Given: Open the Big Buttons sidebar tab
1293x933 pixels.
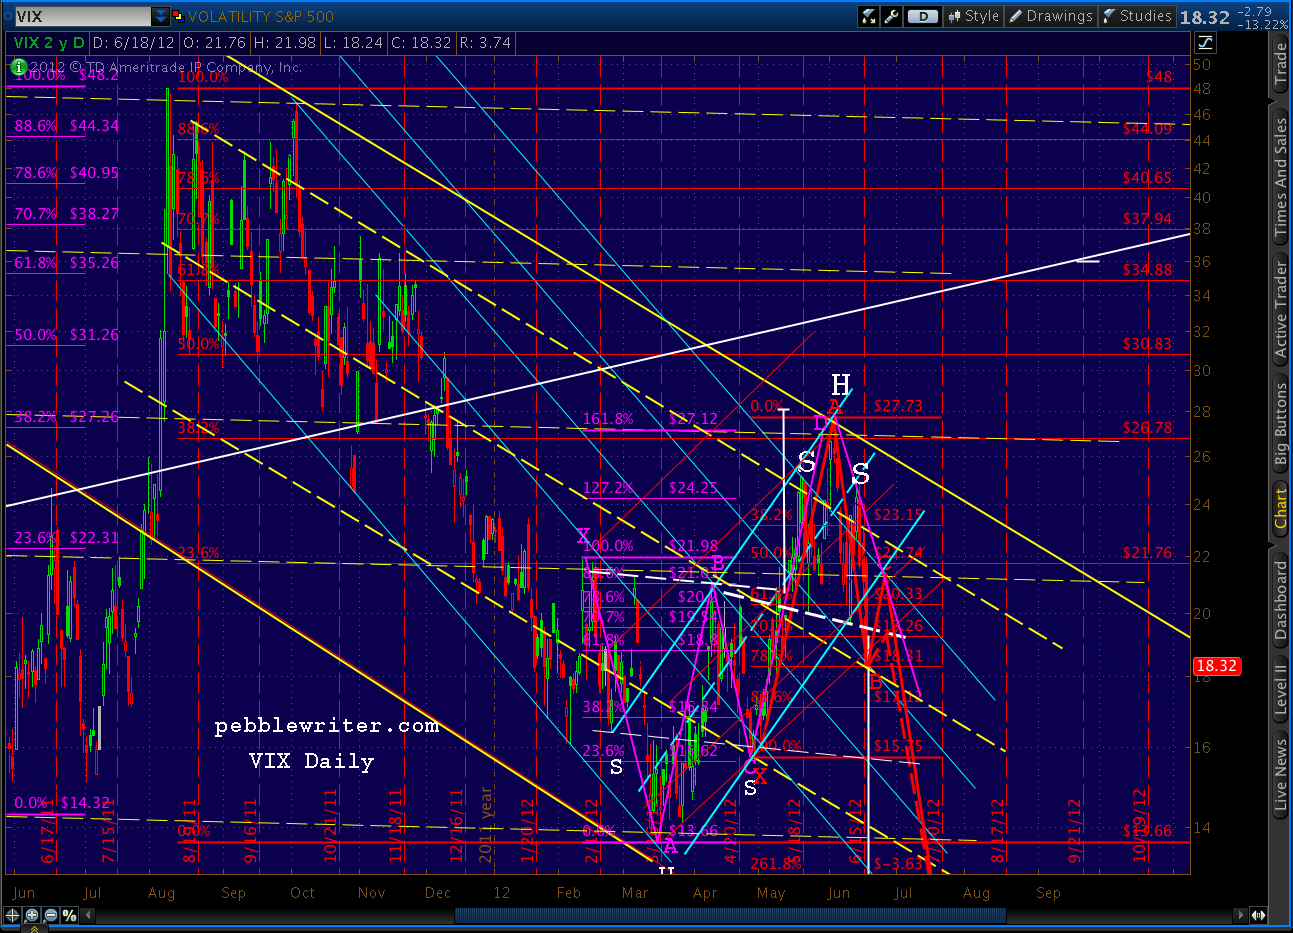Looking at the screenshot, I should click(x=1280, y=425).
